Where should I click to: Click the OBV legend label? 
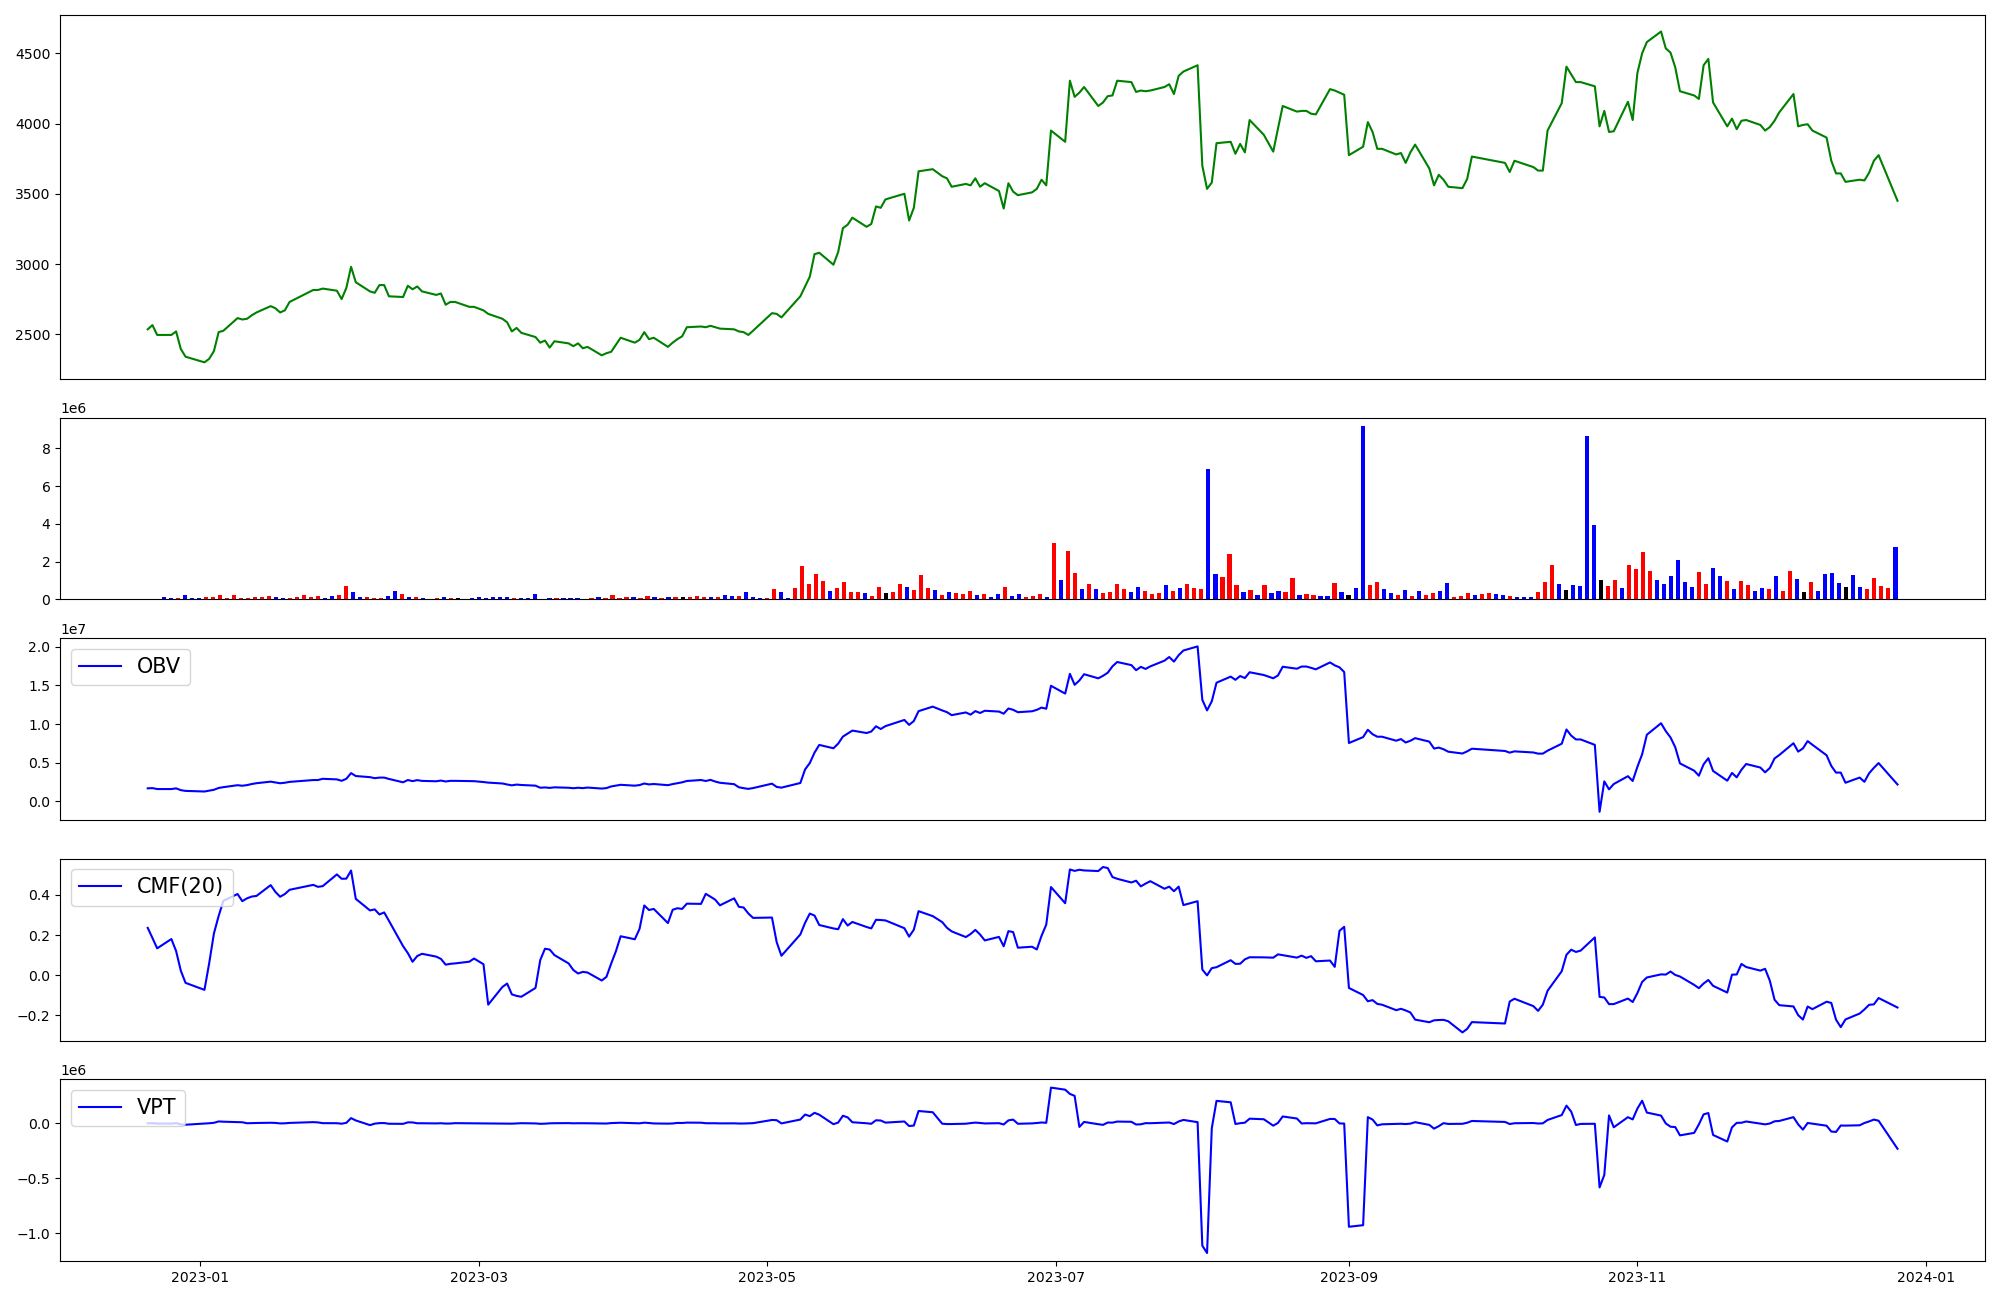pyautogui.click(x=158, y=666)
